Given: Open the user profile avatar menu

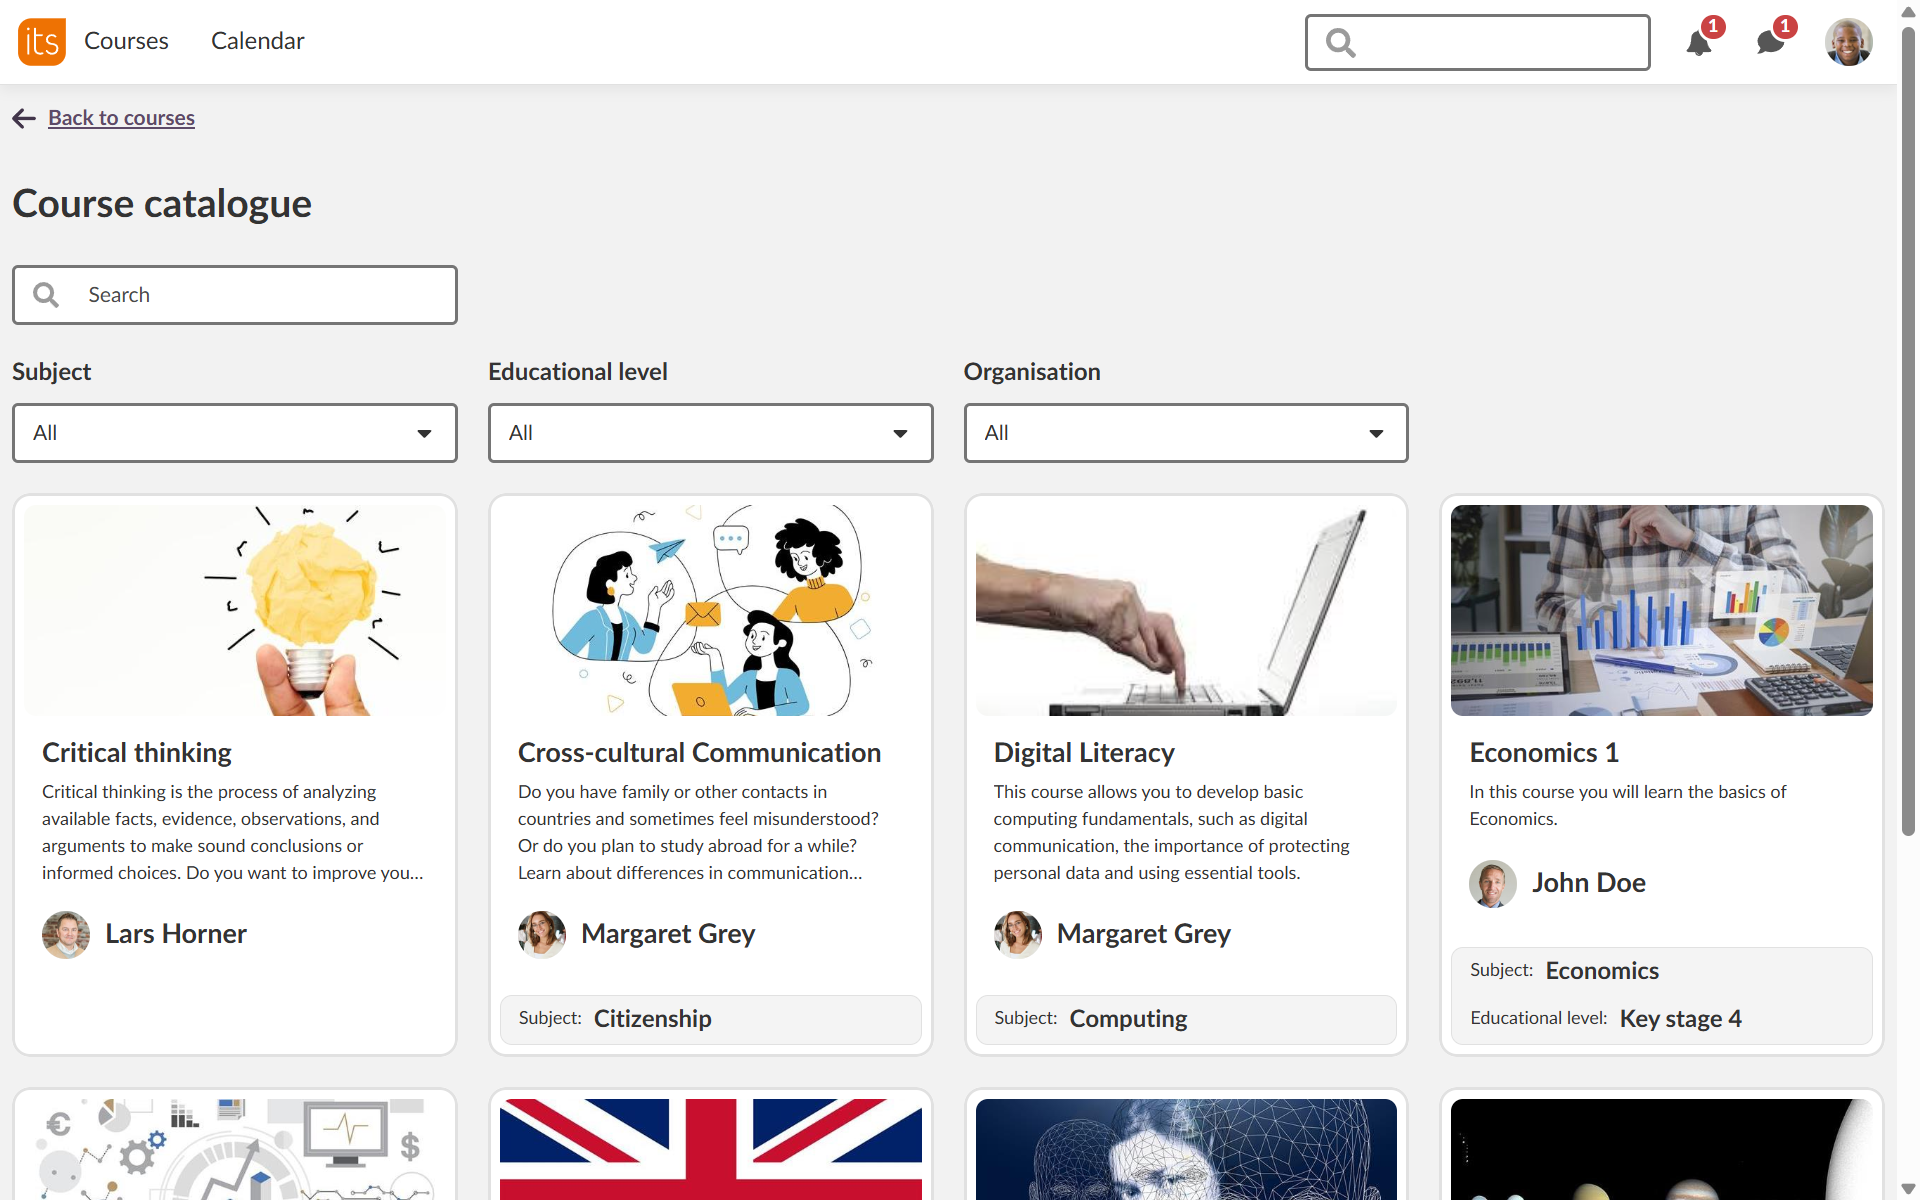Looking at the screenshot, I should tap(1848, 42).
